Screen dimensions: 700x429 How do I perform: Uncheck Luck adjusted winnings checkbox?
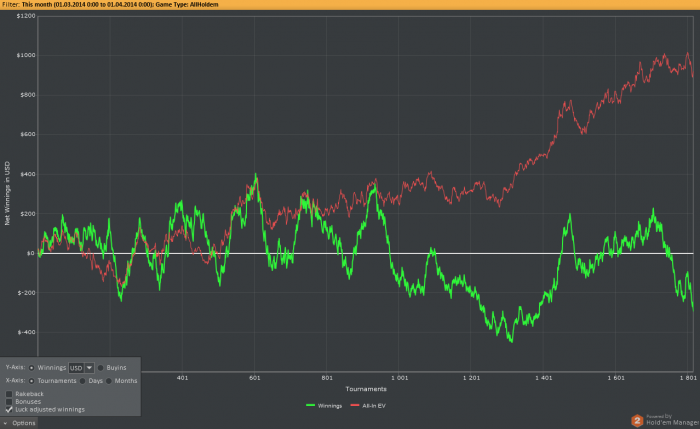click(x=9, y=409)
